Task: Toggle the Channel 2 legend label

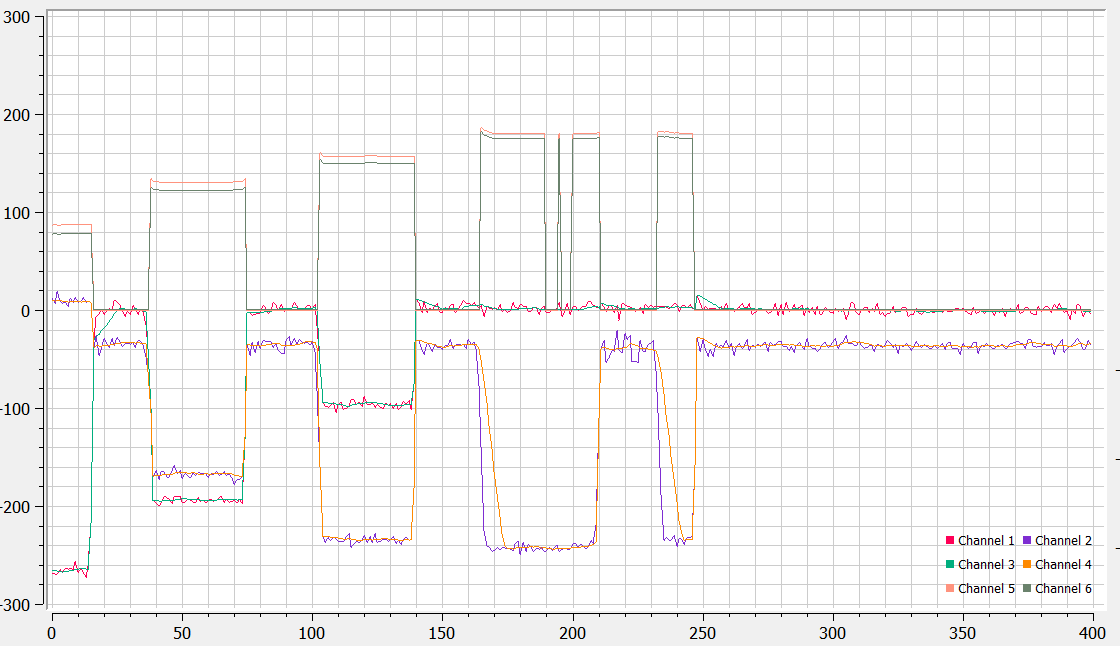Action: [x=1063, y=541]
